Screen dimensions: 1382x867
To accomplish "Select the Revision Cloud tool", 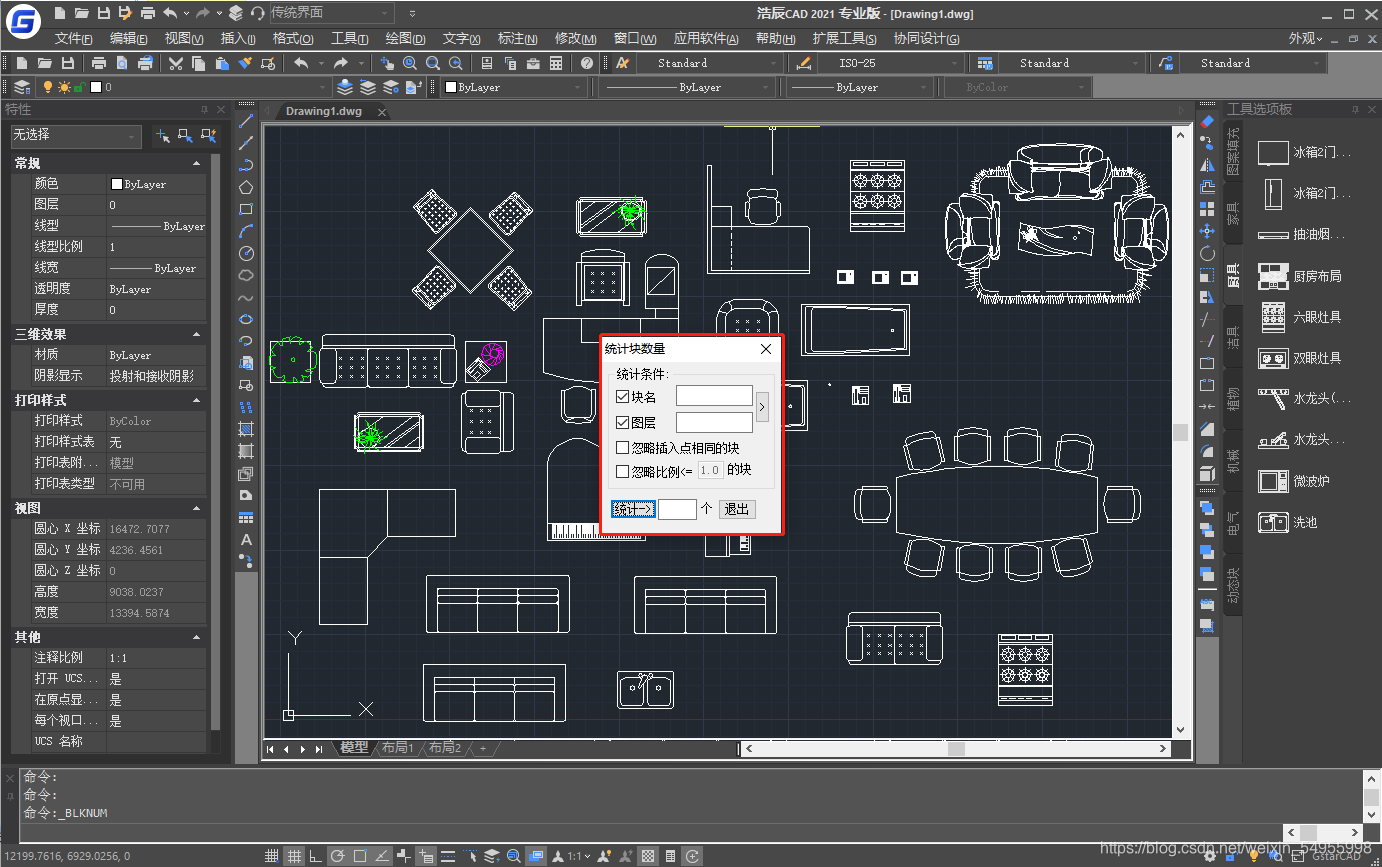I will (246, 275).
